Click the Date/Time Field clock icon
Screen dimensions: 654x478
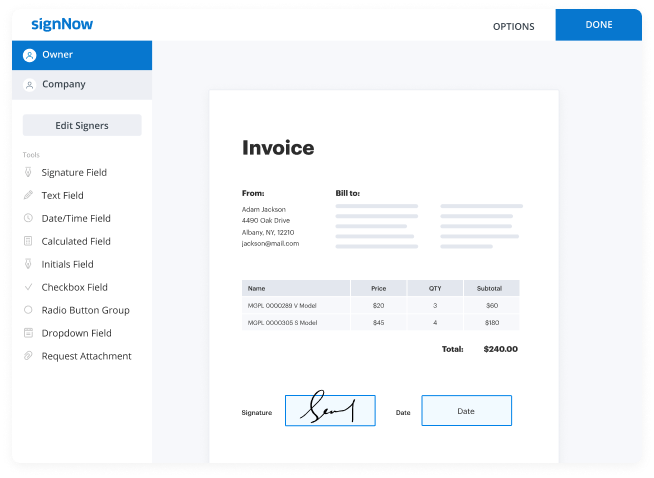tap(28, 219)
